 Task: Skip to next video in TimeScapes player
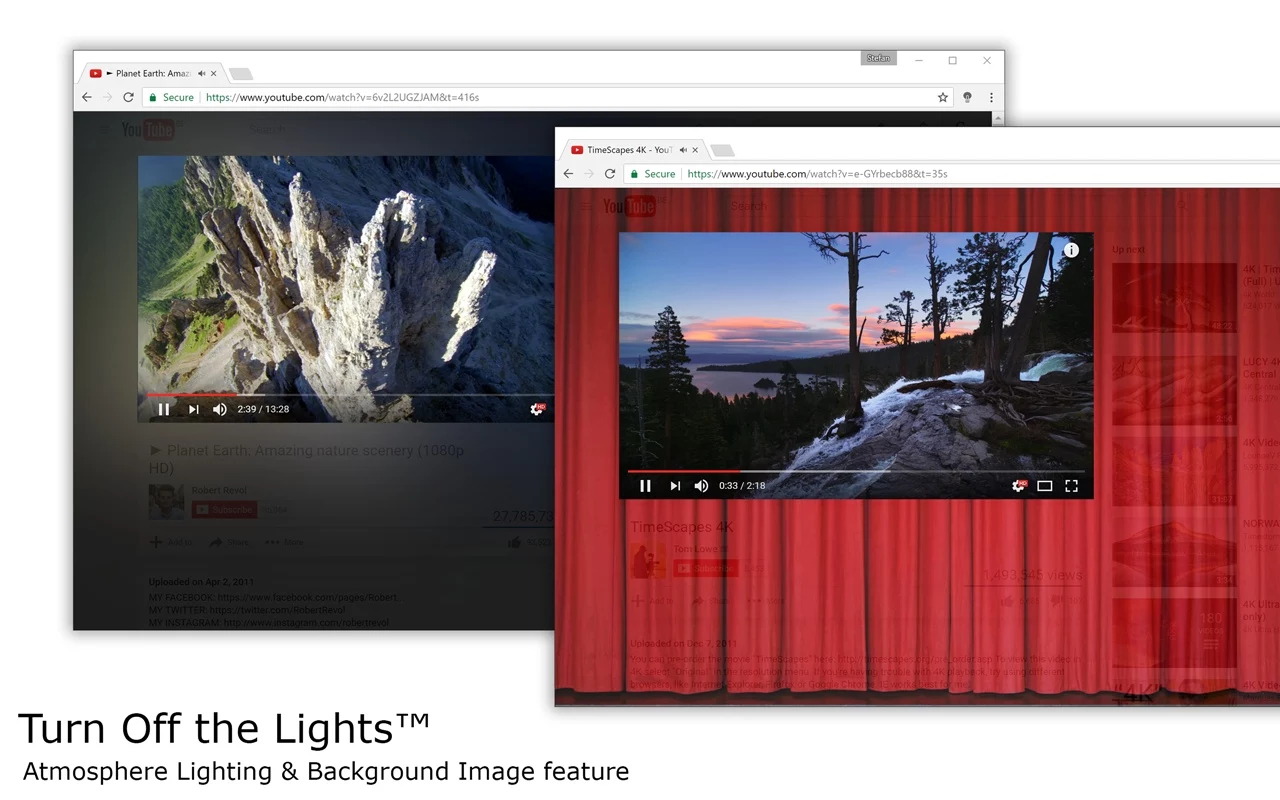(675, 486)
